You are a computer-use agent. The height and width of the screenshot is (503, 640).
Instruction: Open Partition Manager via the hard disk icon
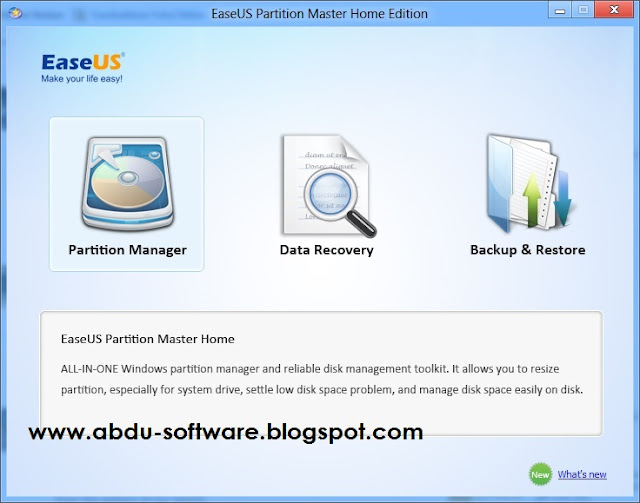[x=128, y=183]
